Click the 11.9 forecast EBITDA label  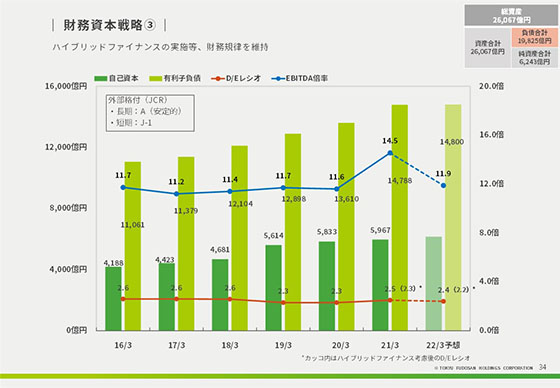coord(443,174)
